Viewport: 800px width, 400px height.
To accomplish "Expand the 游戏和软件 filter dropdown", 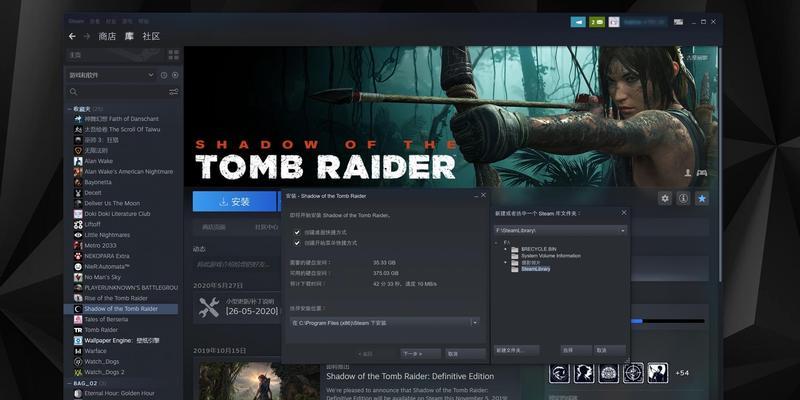I will 111,75.
